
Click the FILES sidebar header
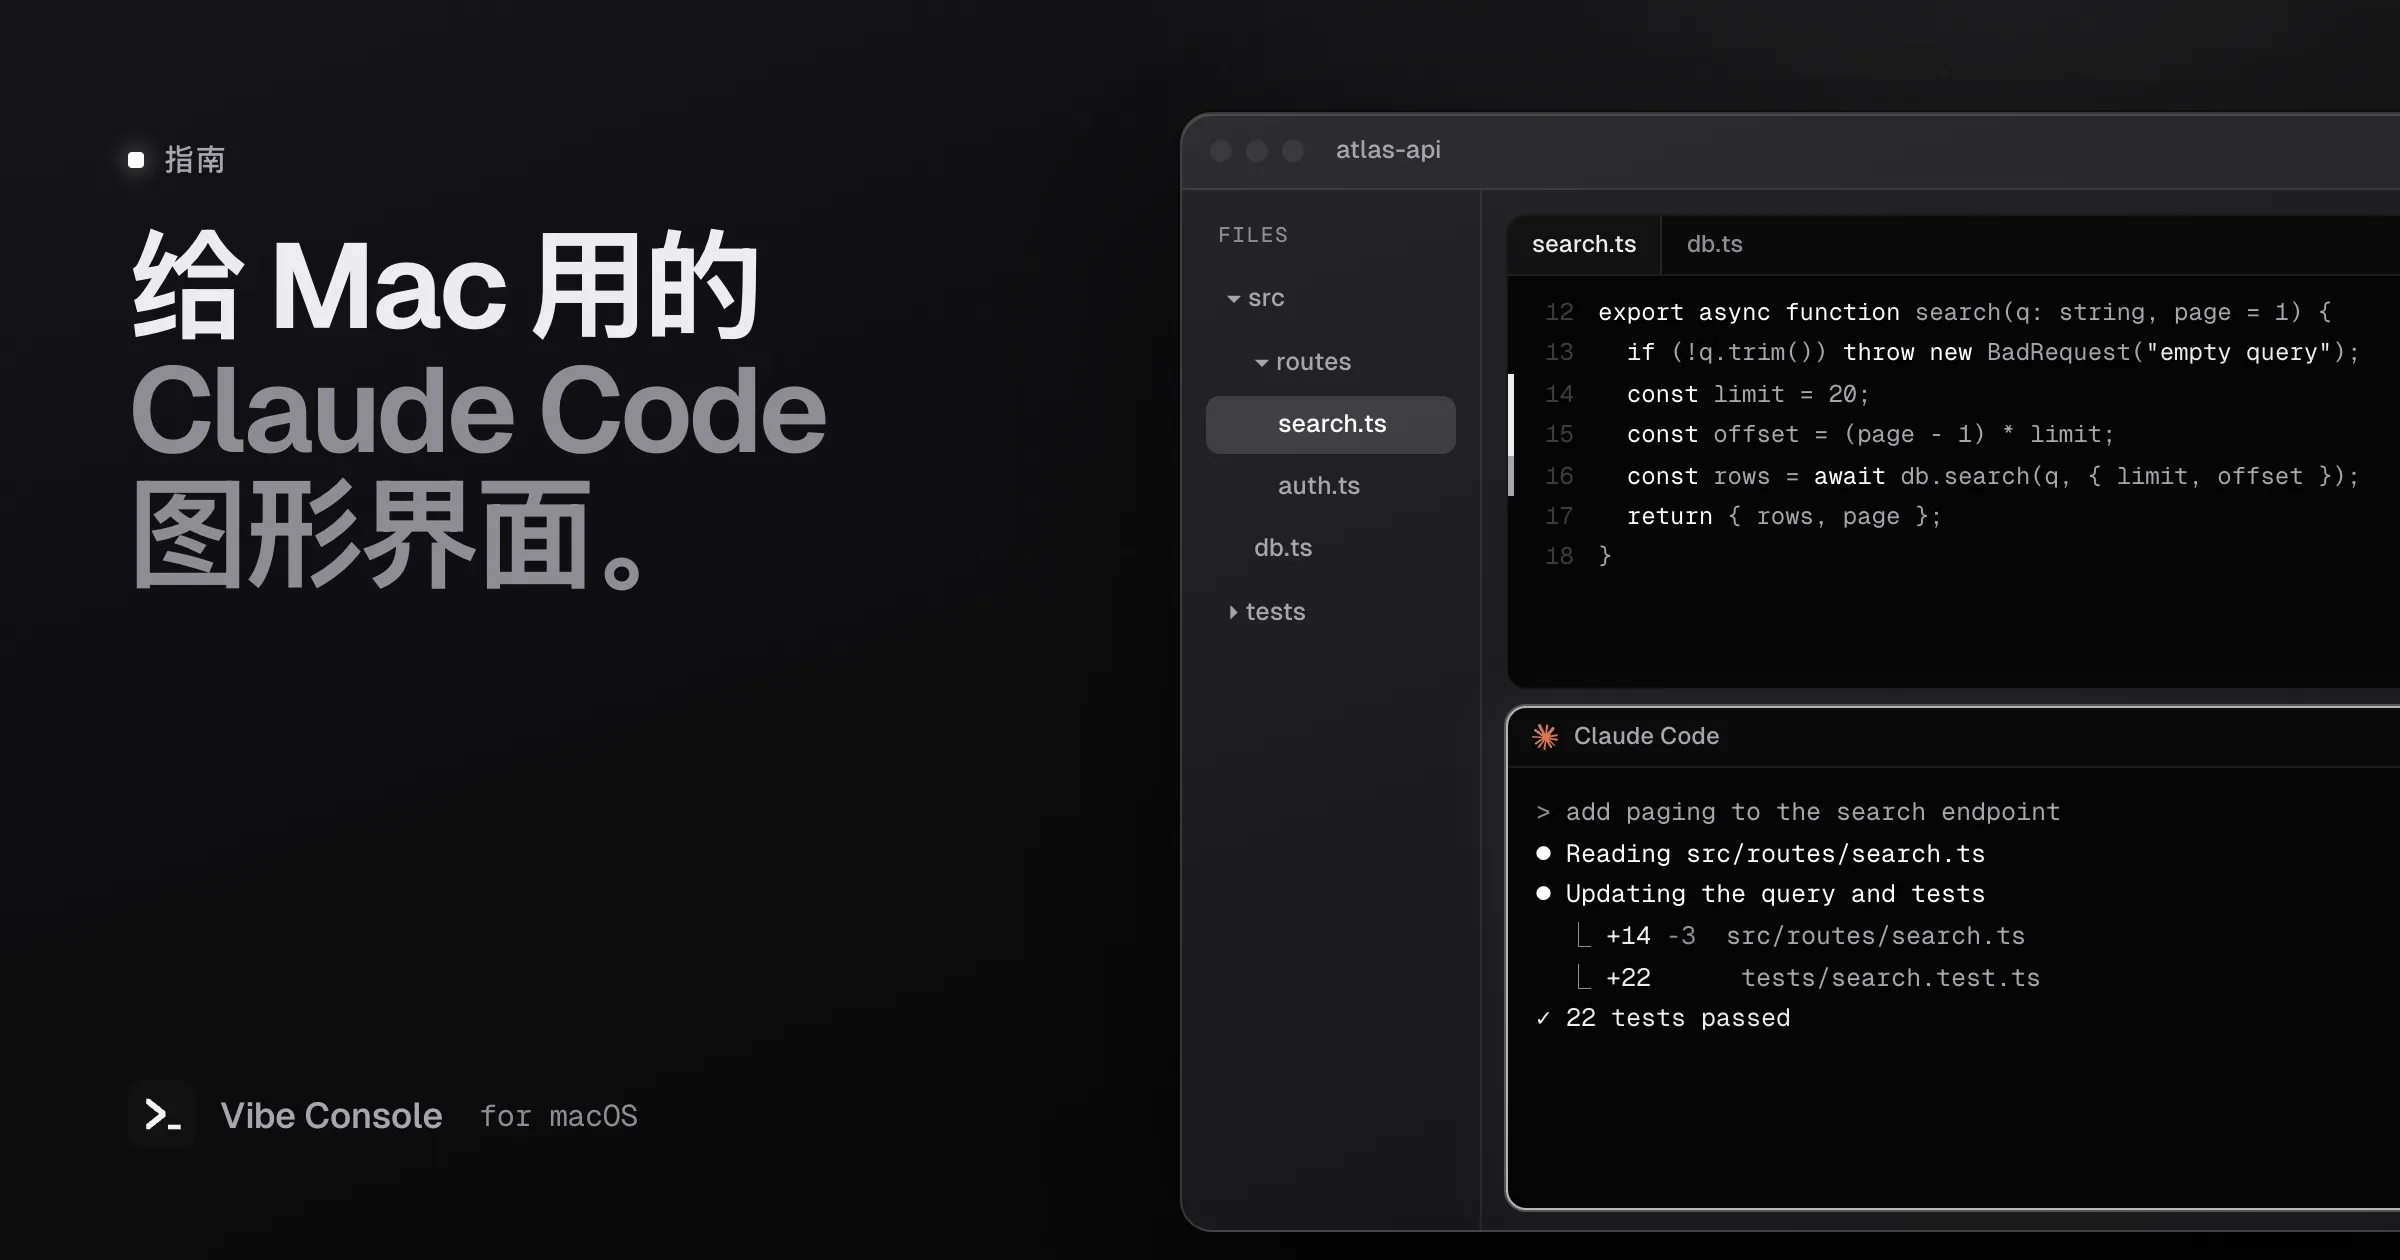click(1253, 235)
